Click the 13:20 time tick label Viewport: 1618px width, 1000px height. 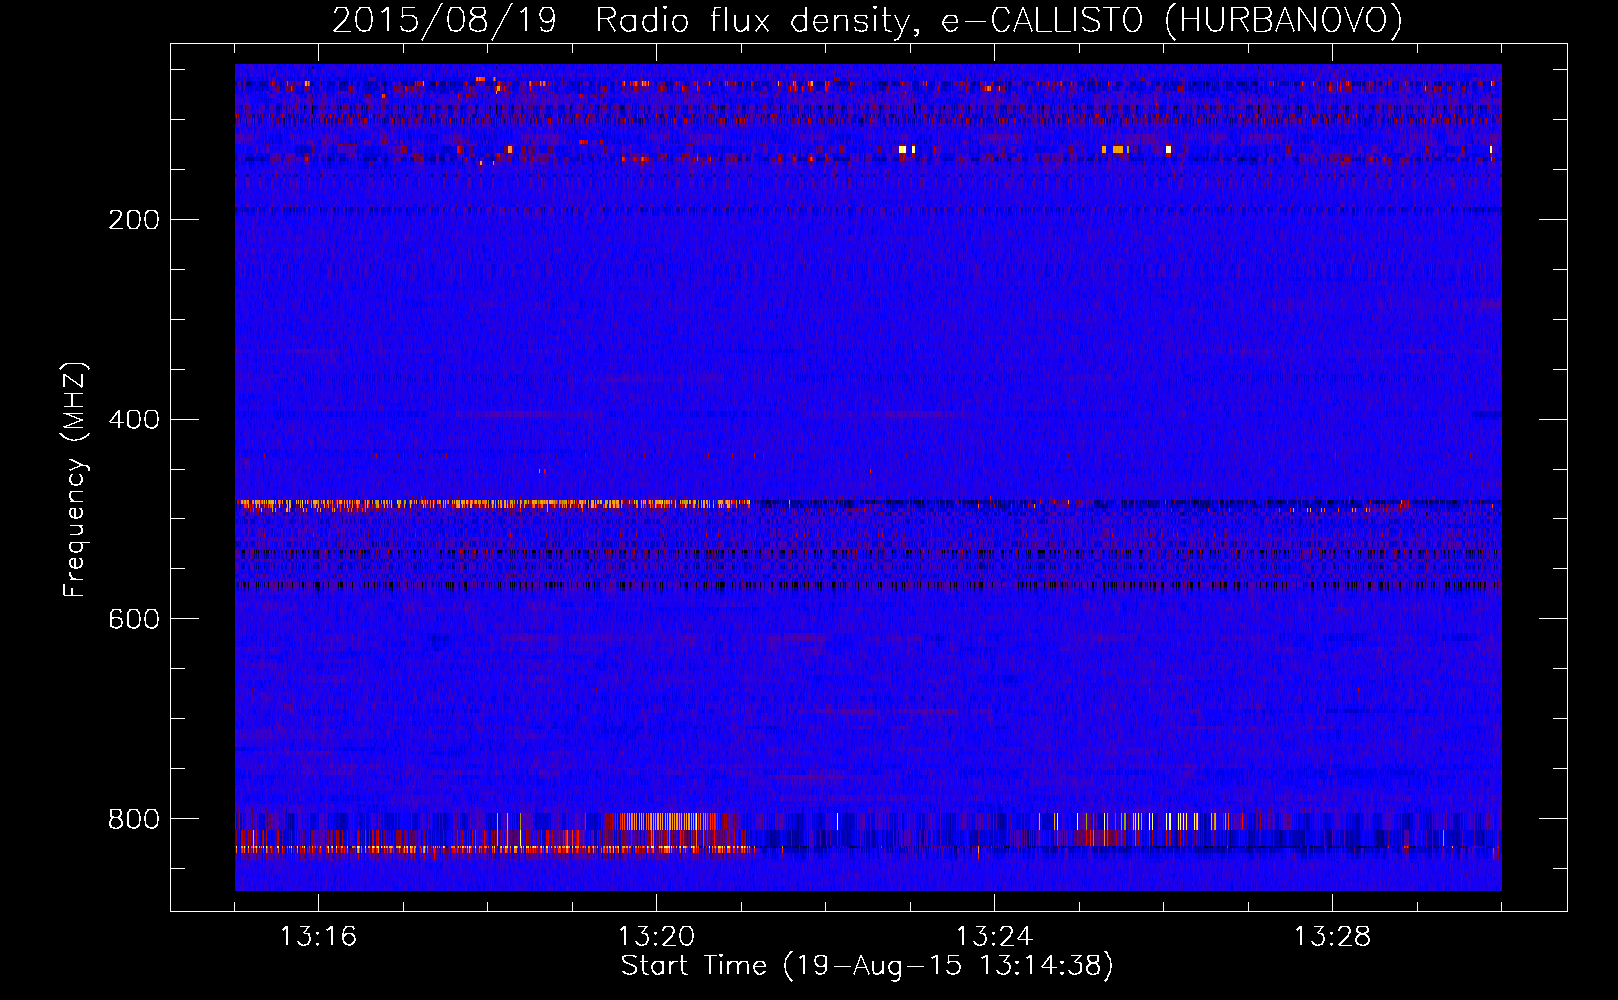656,937
